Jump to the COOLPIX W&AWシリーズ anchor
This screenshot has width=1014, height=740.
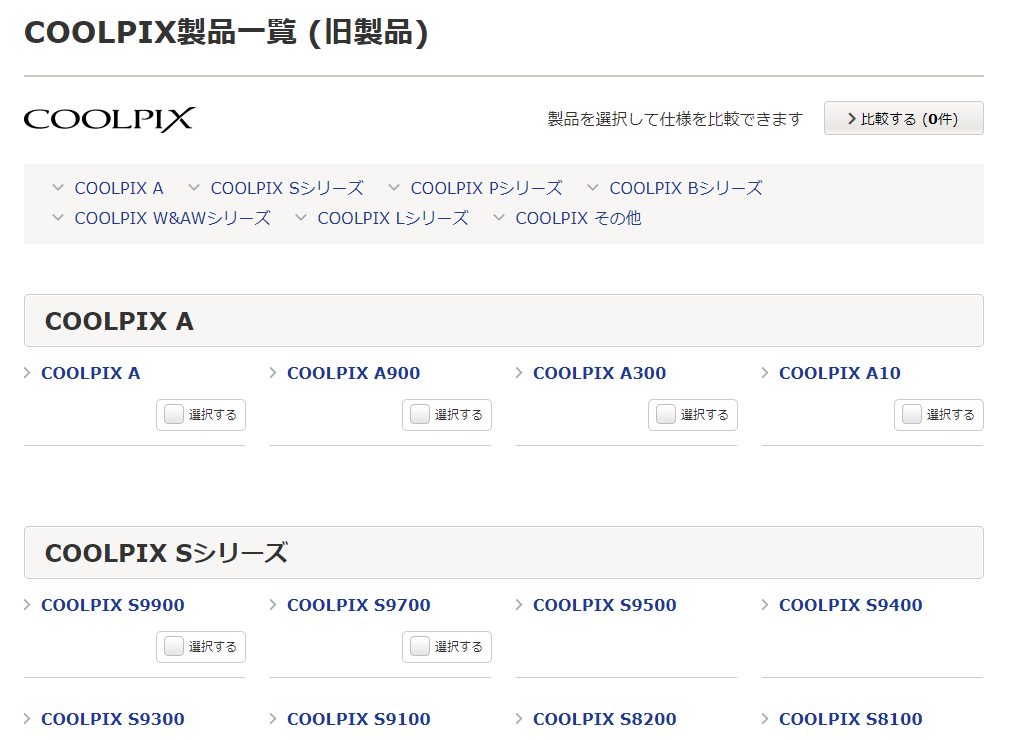coord(172,218)
